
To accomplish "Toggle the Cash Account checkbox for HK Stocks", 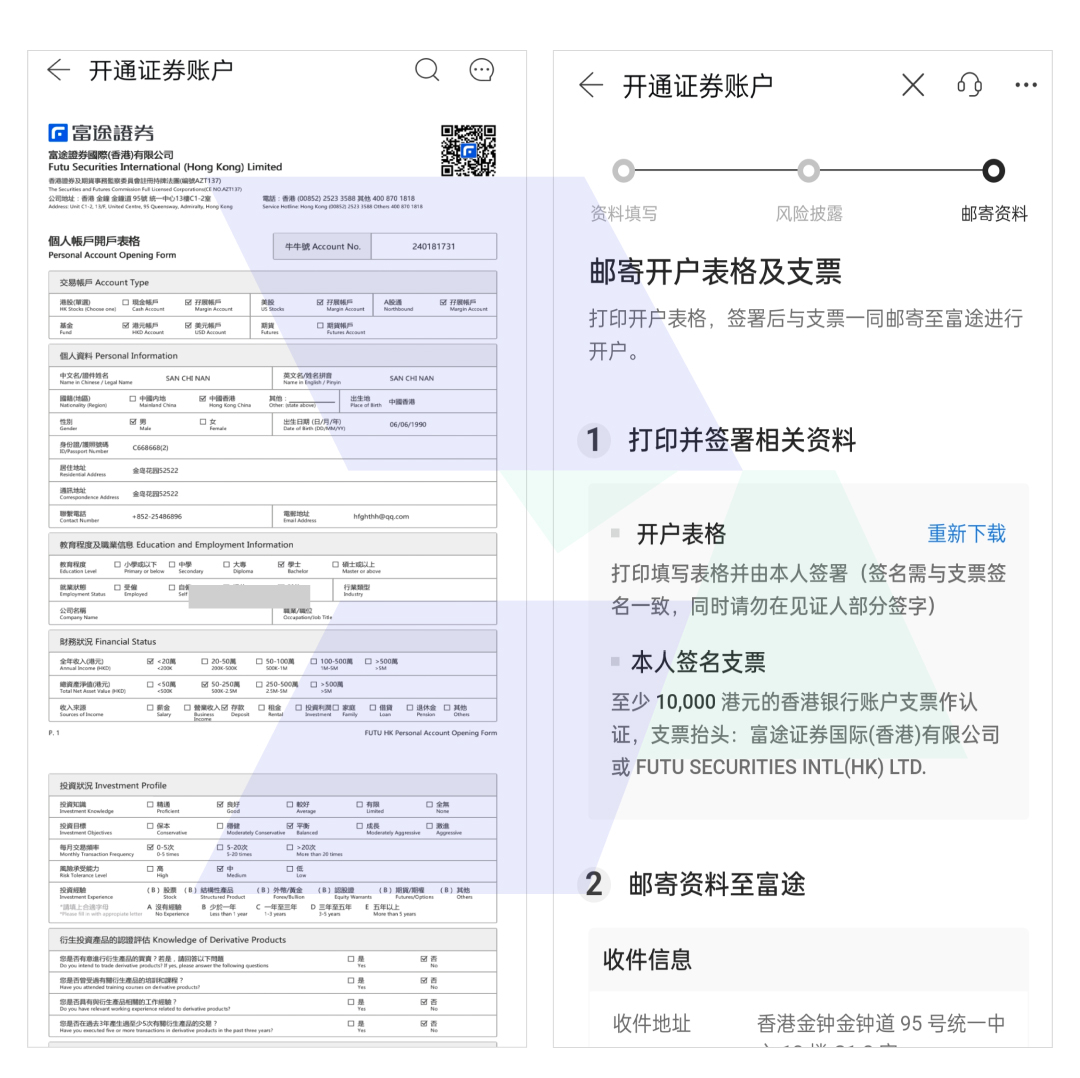I will coord(125,302).
